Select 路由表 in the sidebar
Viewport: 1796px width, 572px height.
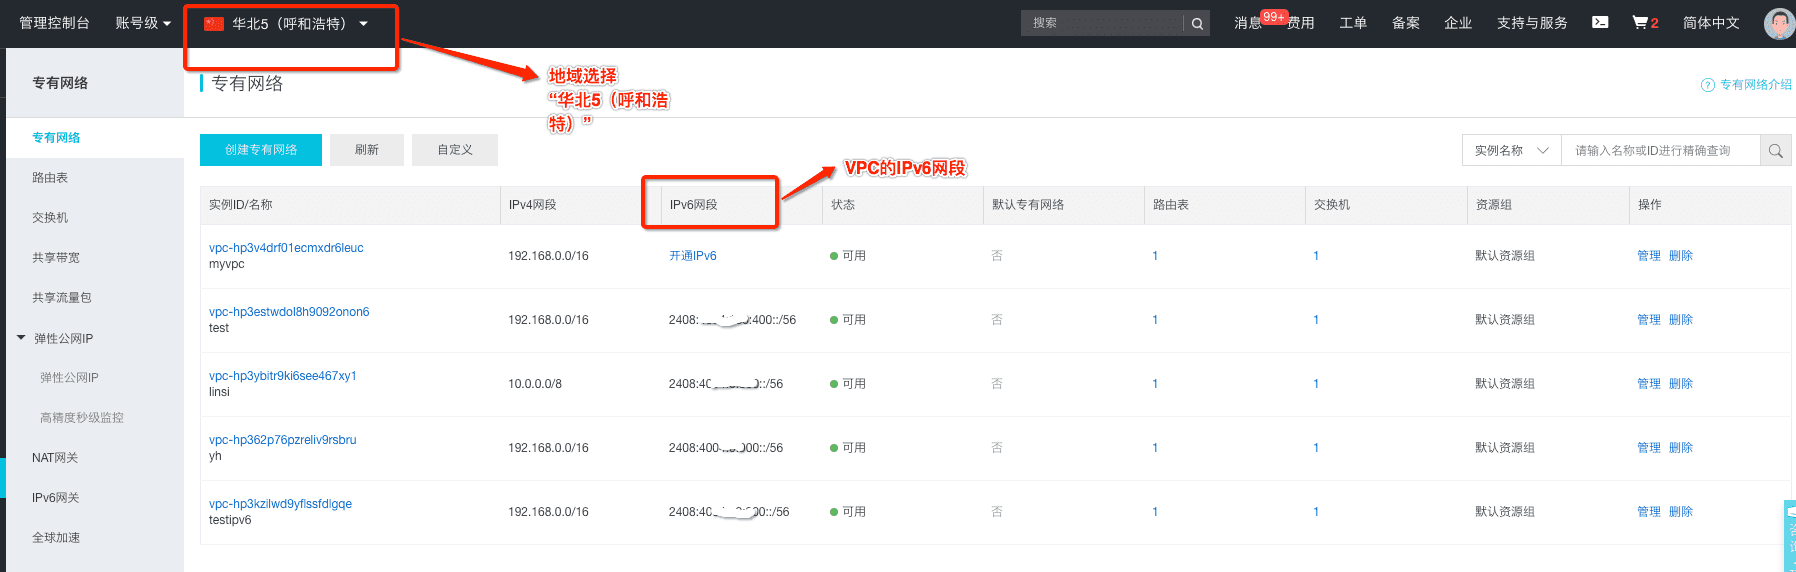pyautogui.click(x=50, y=178)
